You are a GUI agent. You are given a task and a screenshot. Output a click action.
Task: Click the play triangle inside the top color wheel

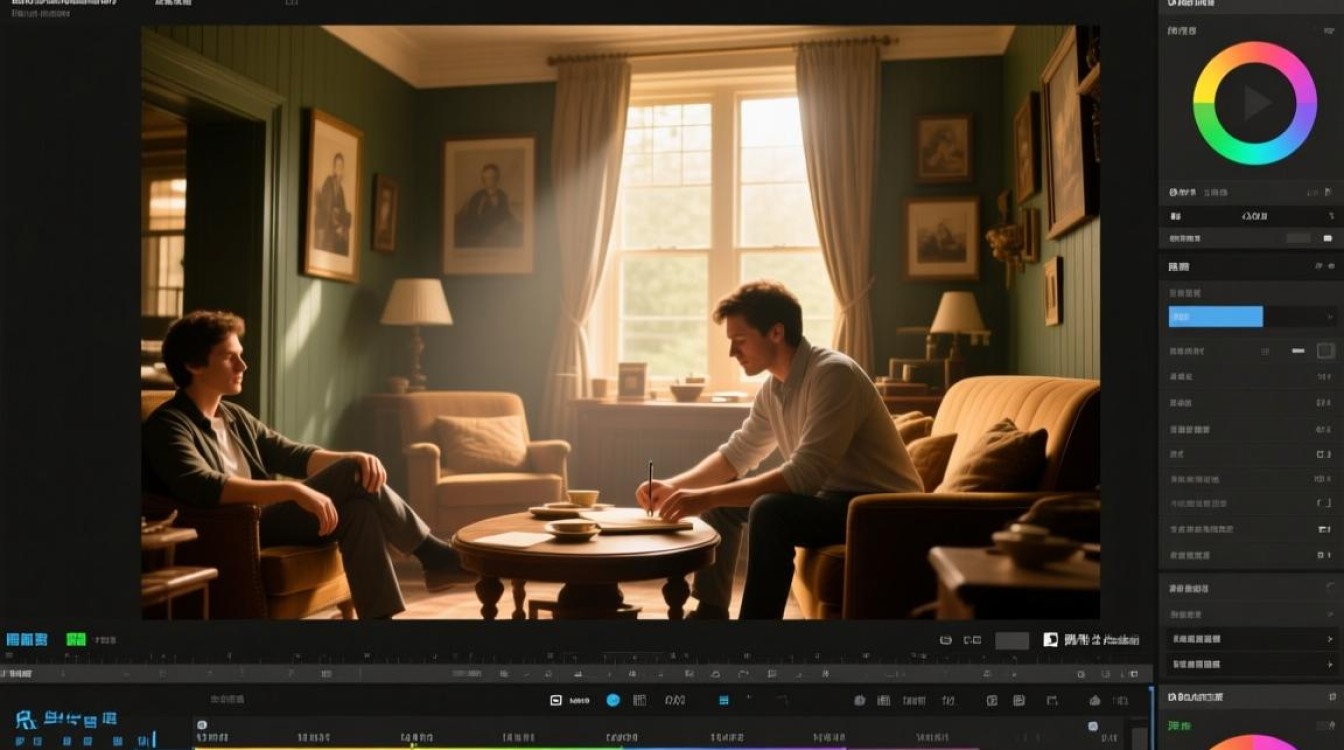point(1256,102)
